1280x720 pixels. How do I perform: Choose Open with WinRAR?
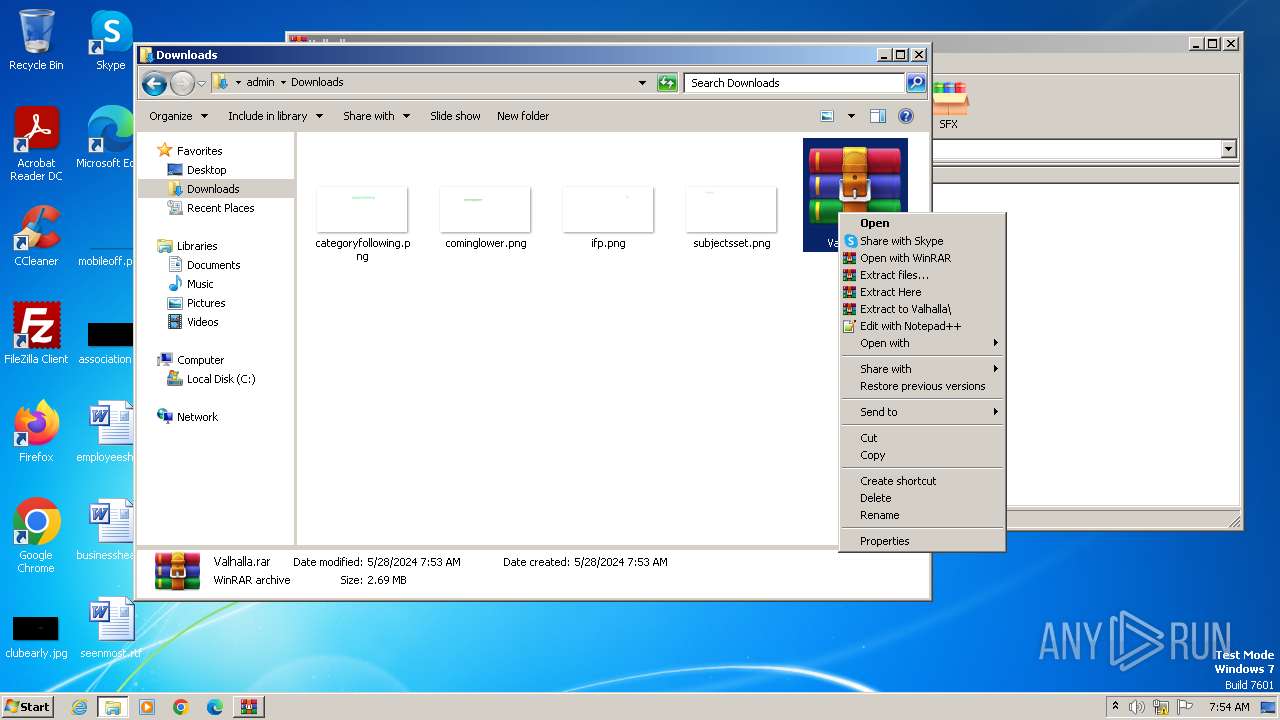click(x=922, y=258)
